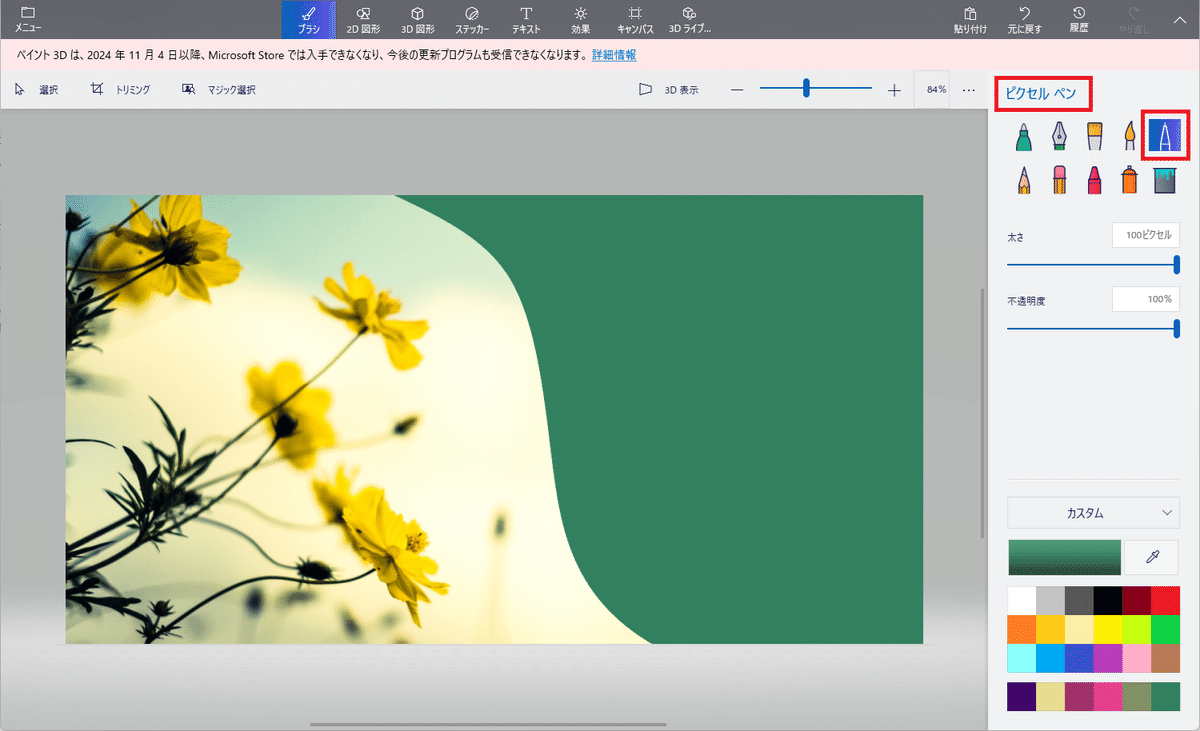The image size is (1200, 731).
Task: Toggle the 3D 表示 view
Action: (x=669, y=90)
